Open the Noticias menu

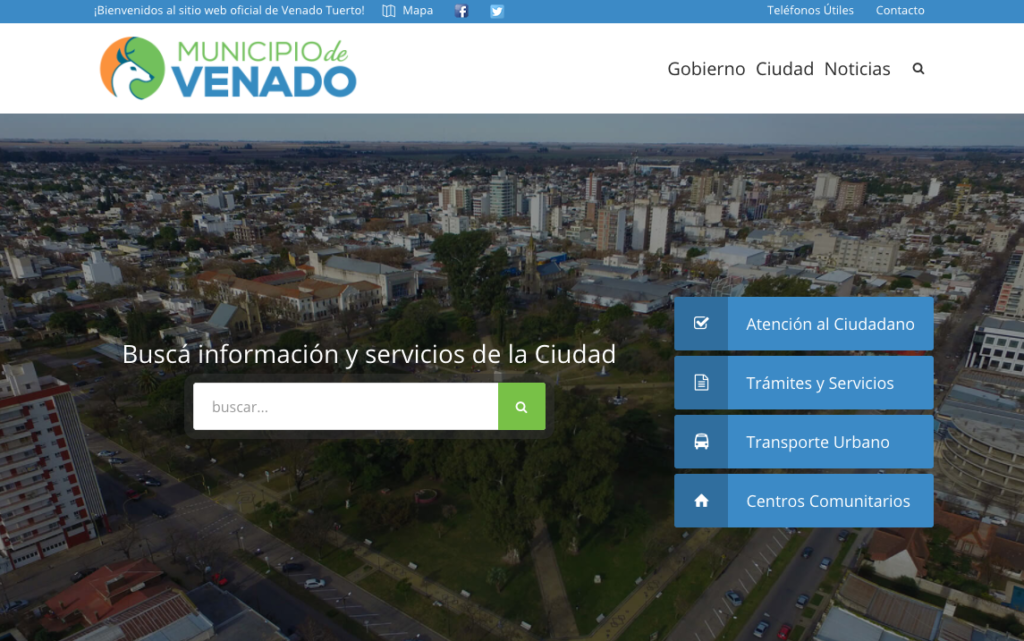click(857, 69)
